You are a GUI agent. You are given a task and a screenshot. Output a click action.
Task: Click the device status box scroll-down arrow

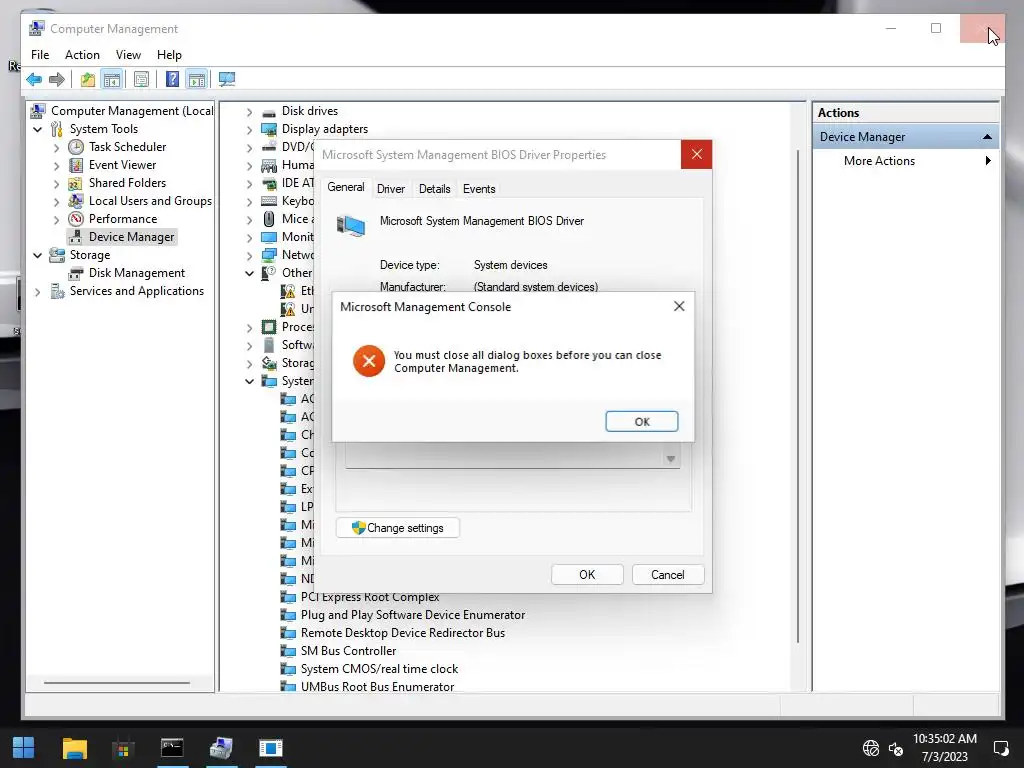[x=671, y=459]
